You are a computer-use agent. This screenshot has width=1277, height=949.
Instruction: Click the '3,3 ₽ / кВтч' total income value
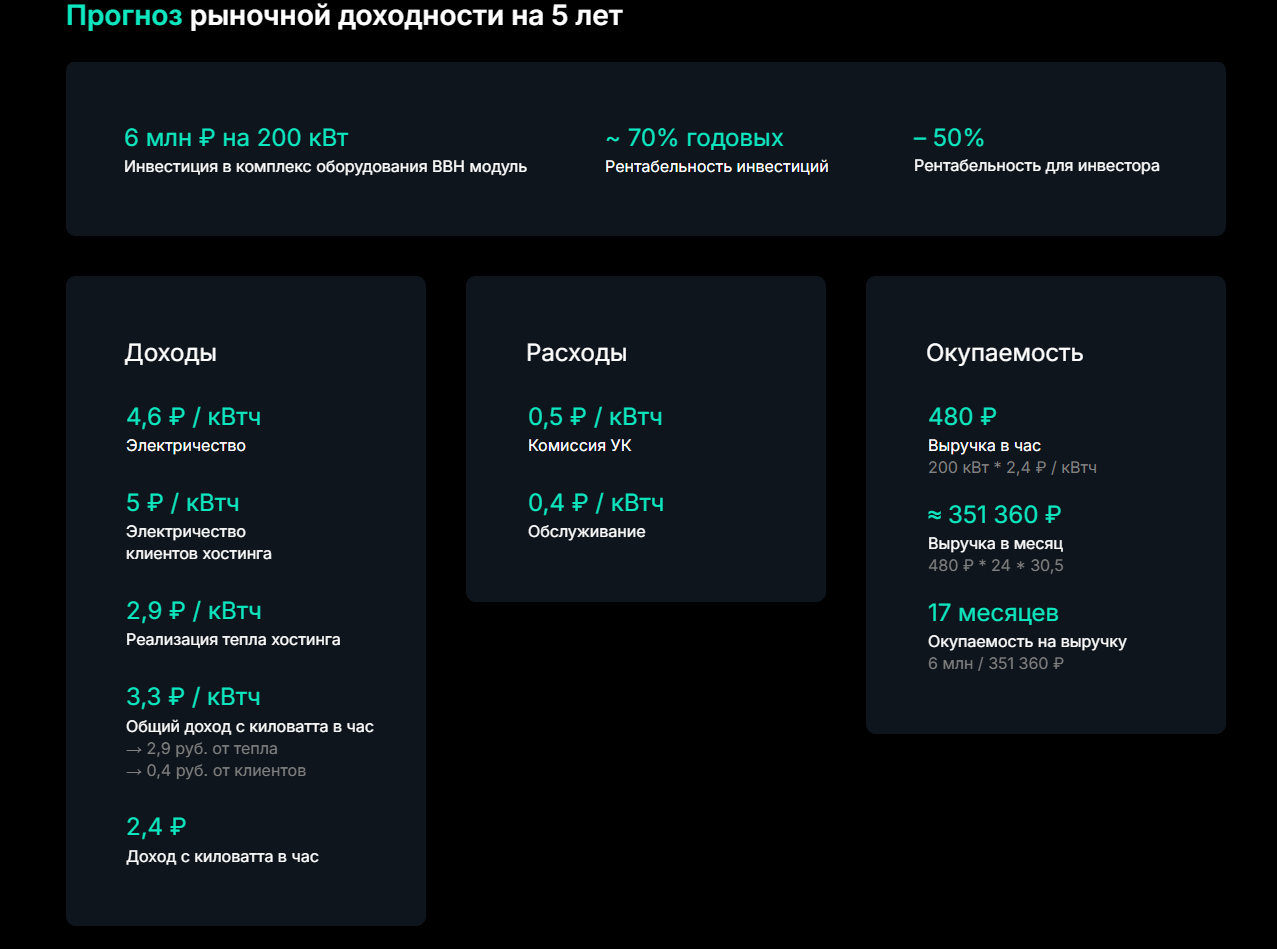(194, 697)
